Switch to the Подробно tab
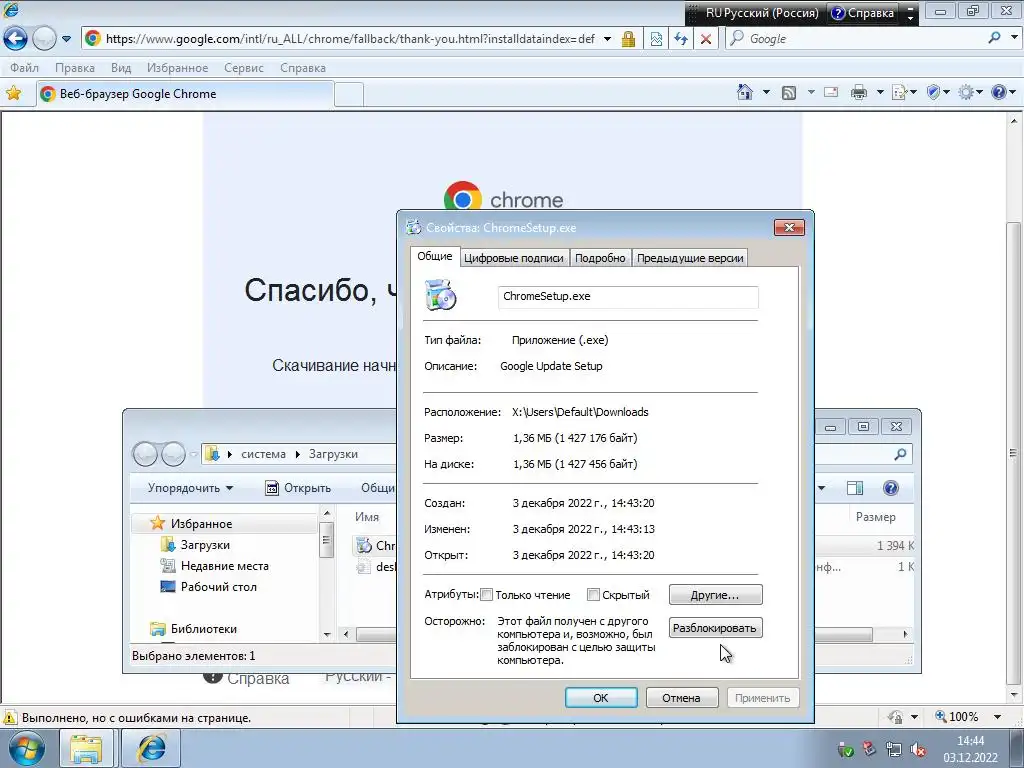This screenshot has width=1024, height=768. coord(600,258)
